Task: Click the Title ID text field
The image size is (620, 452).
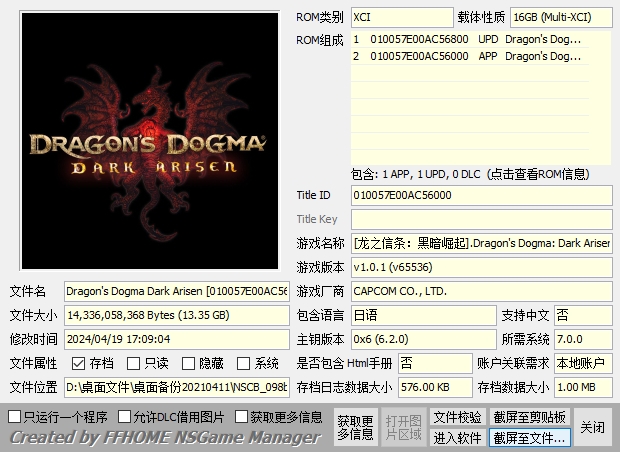Action: 480,195
